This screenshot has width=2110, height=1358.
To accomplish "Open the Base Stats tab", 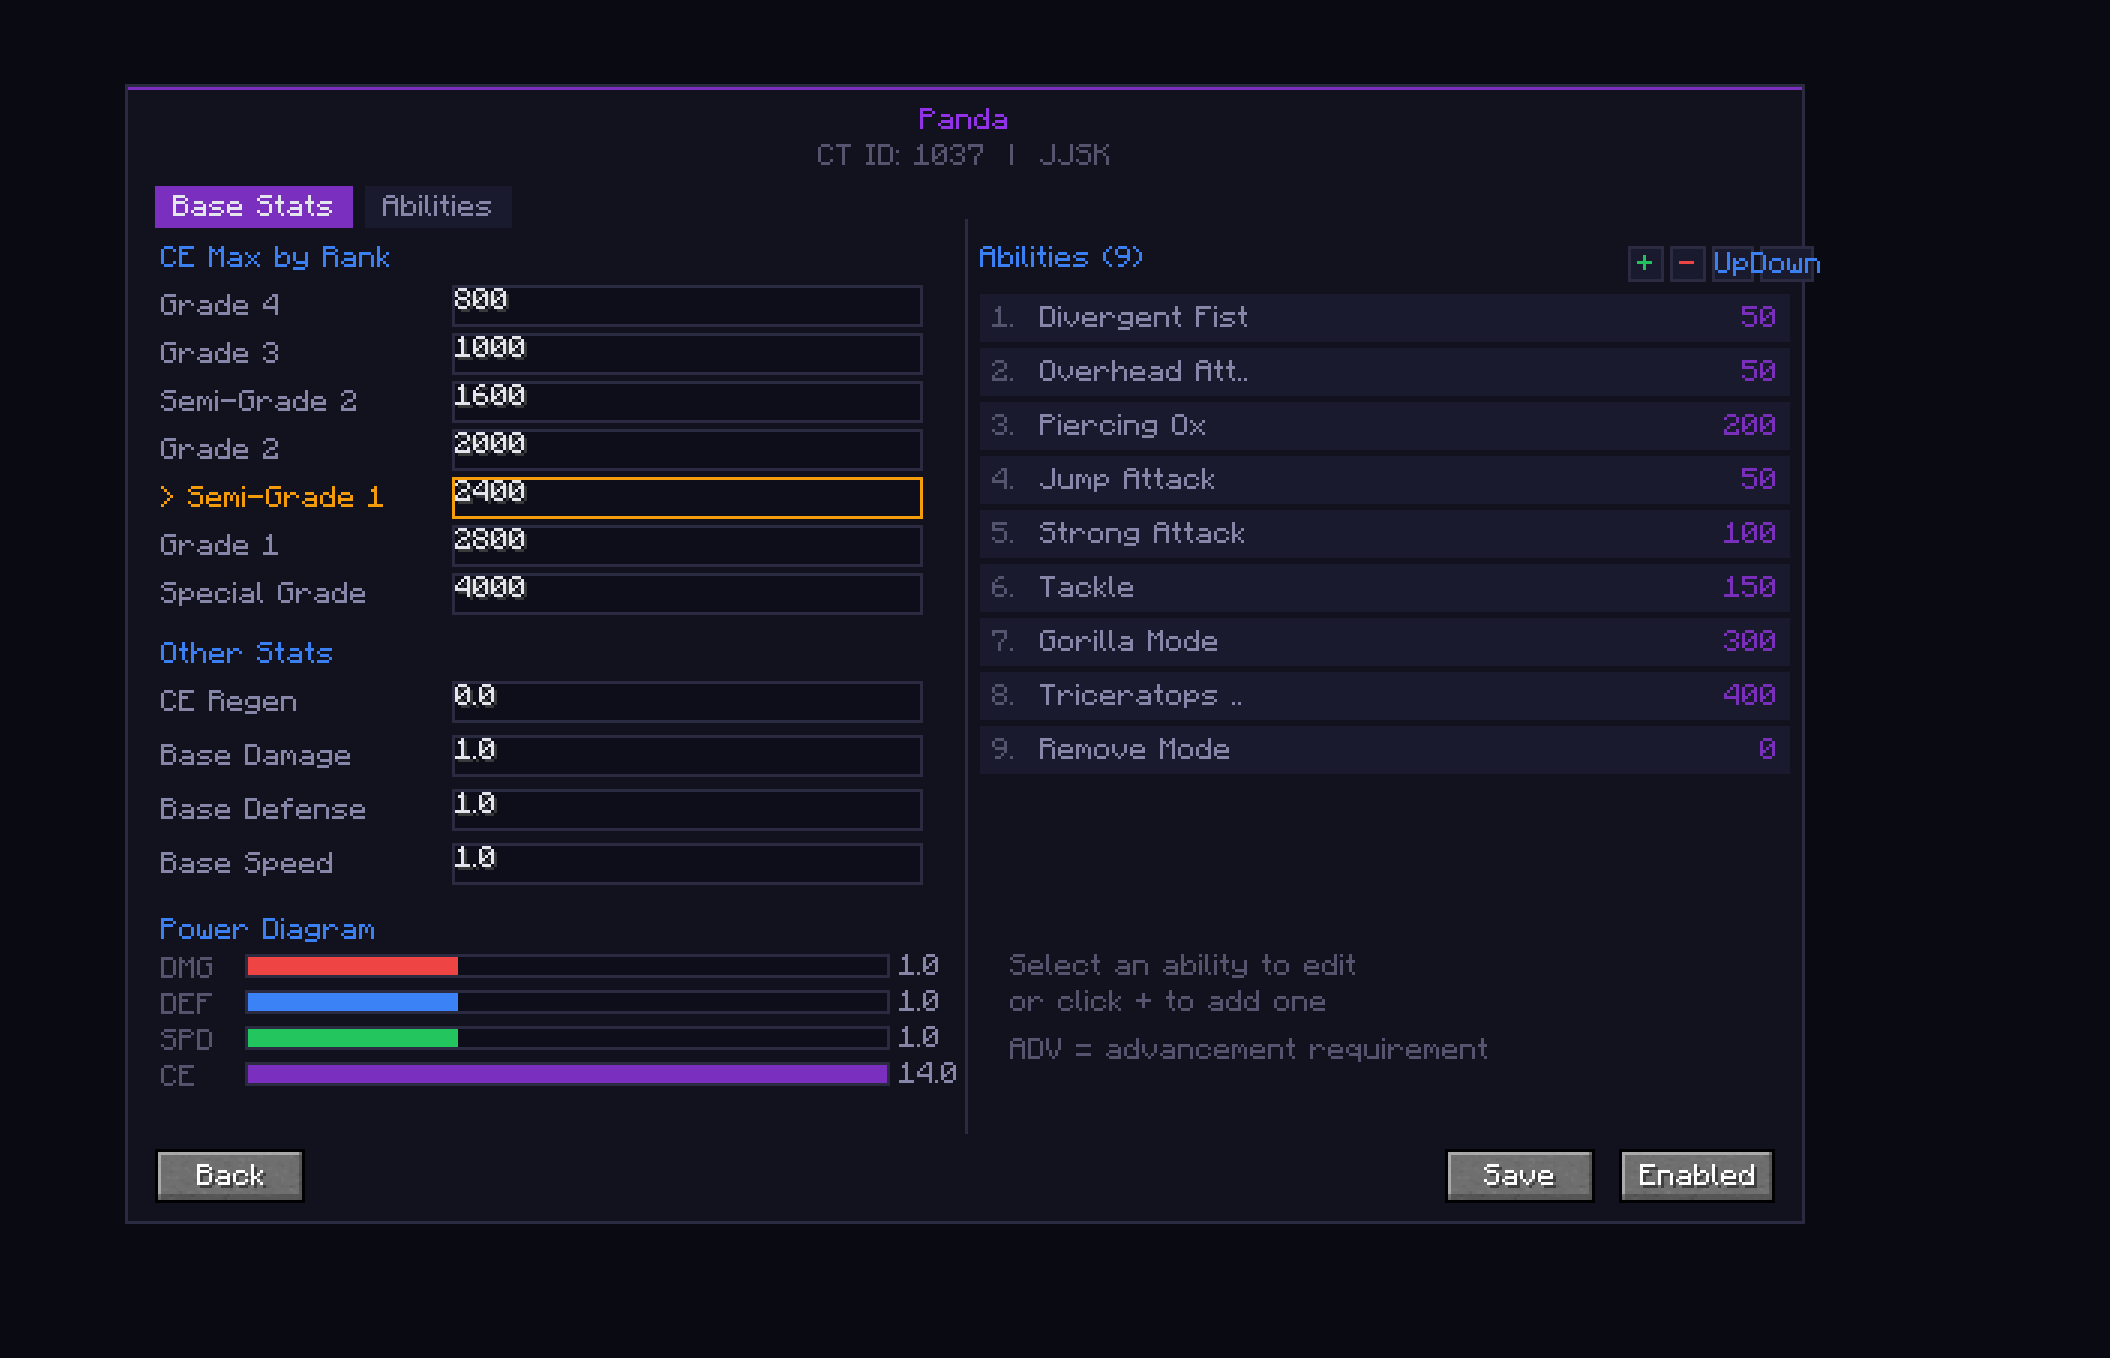I will [x=253, y=207].
